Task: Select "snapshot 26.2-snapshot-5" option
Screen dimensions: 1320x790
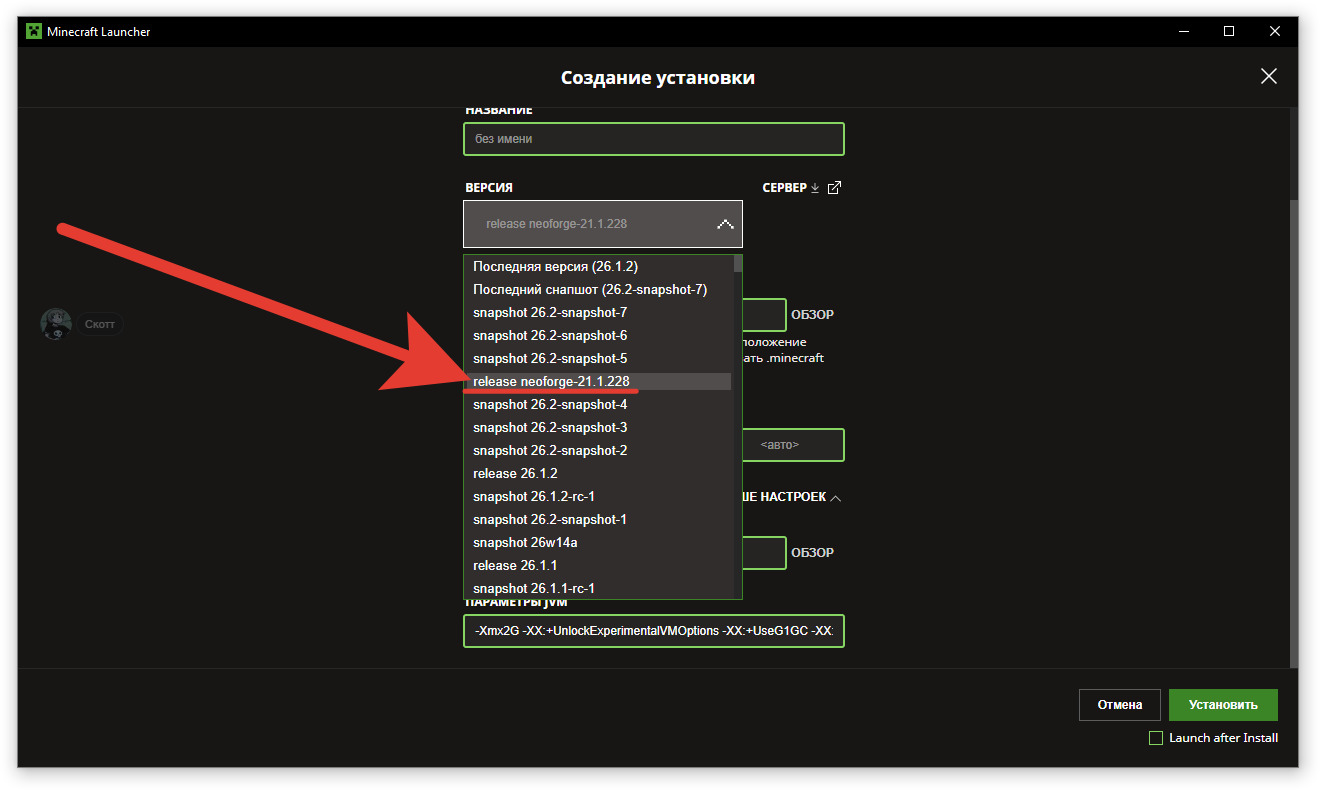Action: [x=598, y=359]
